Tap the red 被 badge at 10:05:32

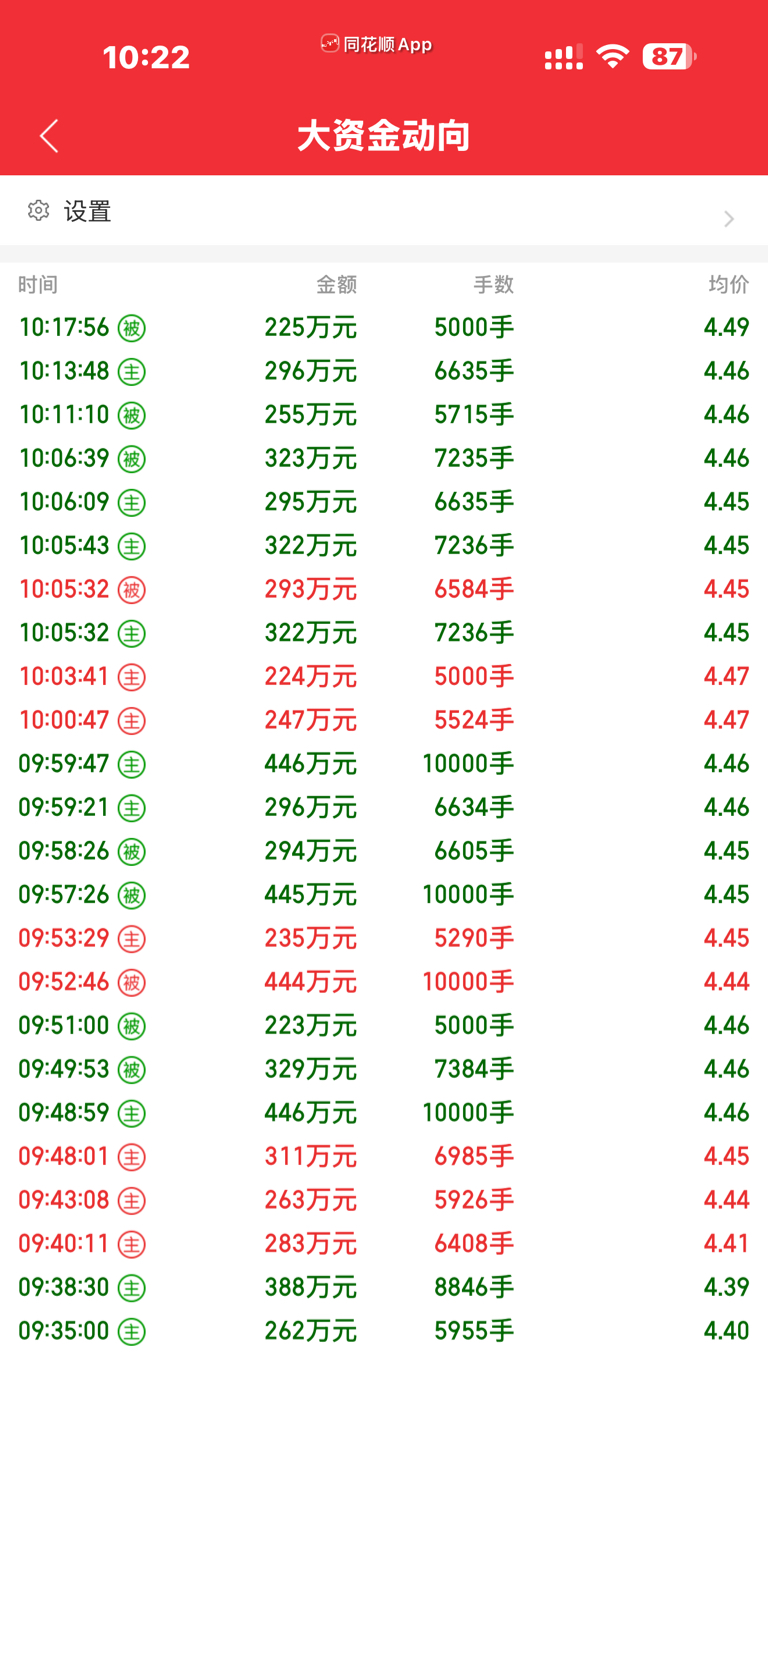132,590
